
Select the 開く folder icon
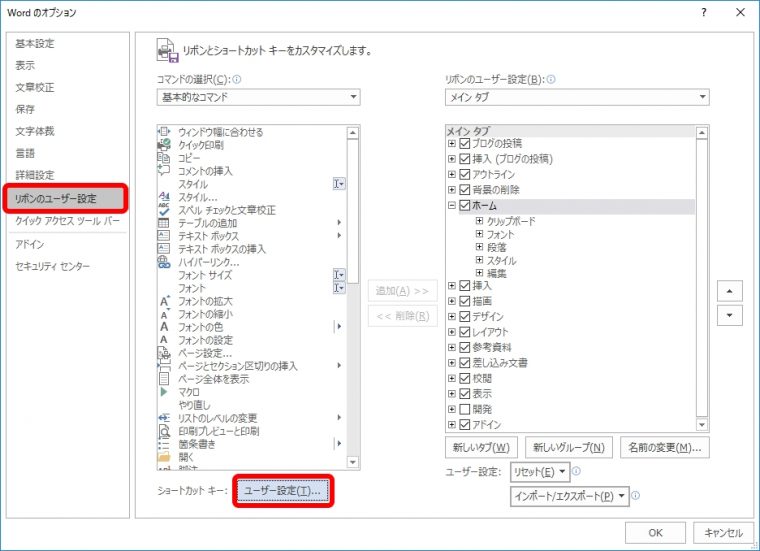(x=164, y=457)
